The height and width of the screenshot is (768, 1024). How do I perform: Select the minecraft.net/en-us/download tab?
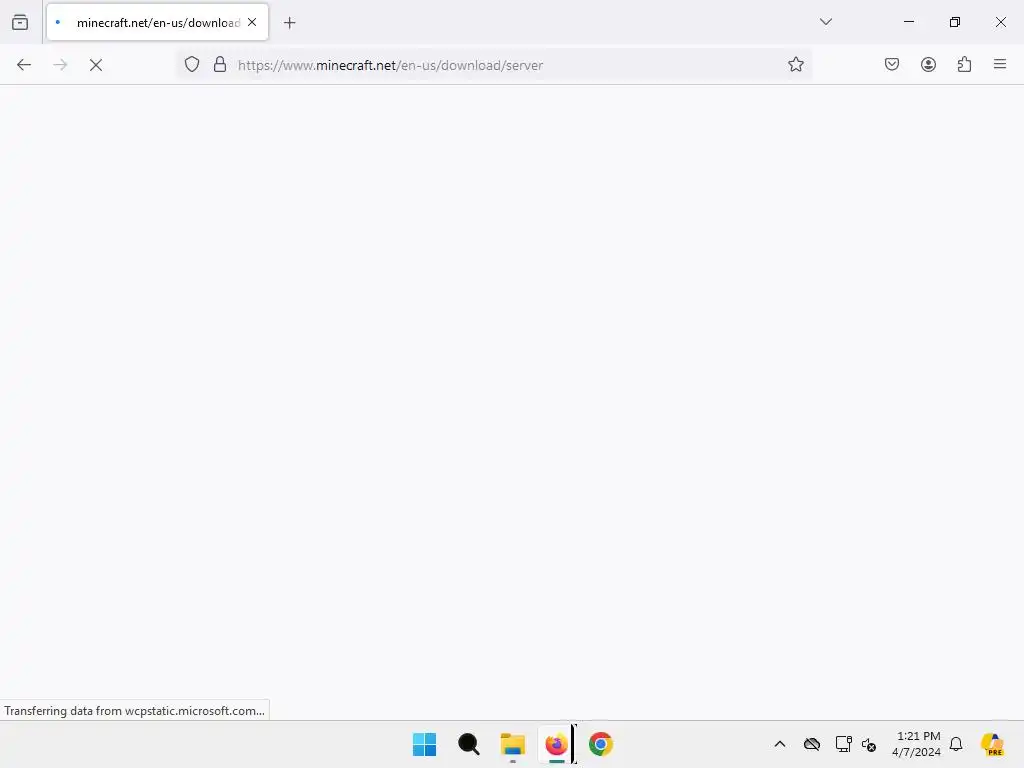[157, 22]
